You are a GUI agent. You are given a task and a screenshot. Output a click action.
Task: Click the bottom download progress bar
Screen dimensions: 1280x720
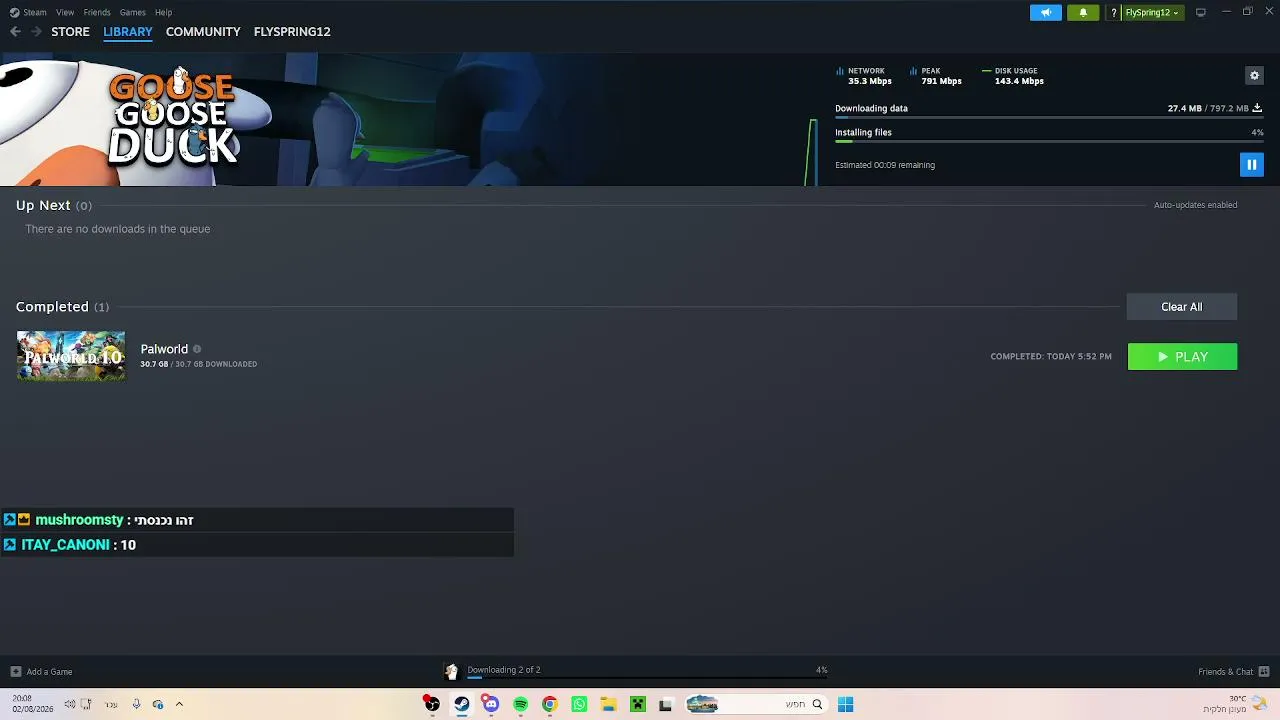(x=647, y=678)
